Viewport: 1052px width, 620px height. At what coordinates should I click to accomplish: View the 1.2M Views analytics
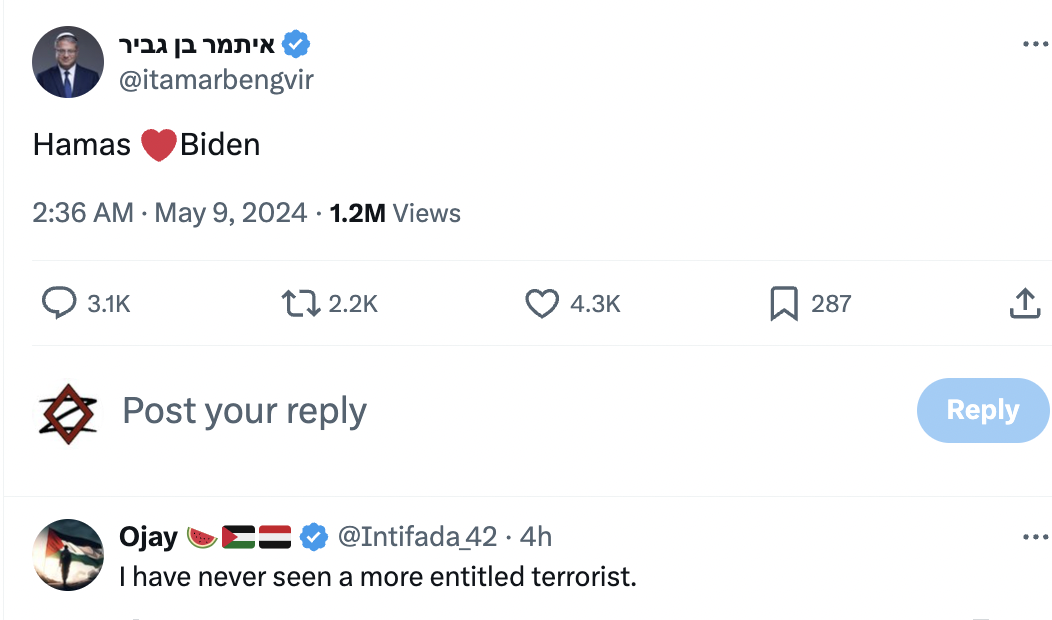tap(395, 213)
